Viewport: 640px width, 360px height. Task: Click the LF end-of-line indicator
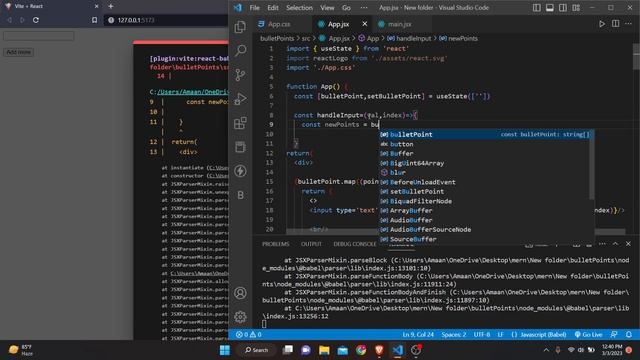click(500, 335)
